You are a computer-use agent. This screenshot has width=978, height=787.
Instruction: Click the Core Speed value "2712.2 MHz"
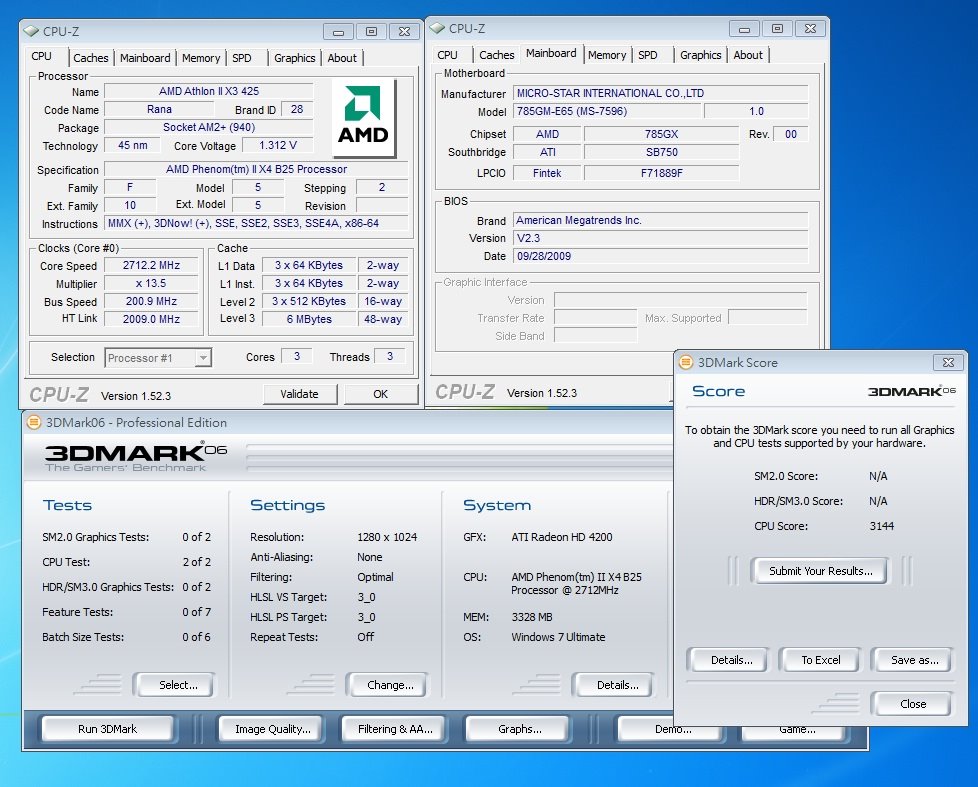pyautogui.click(x=152, y=265)
